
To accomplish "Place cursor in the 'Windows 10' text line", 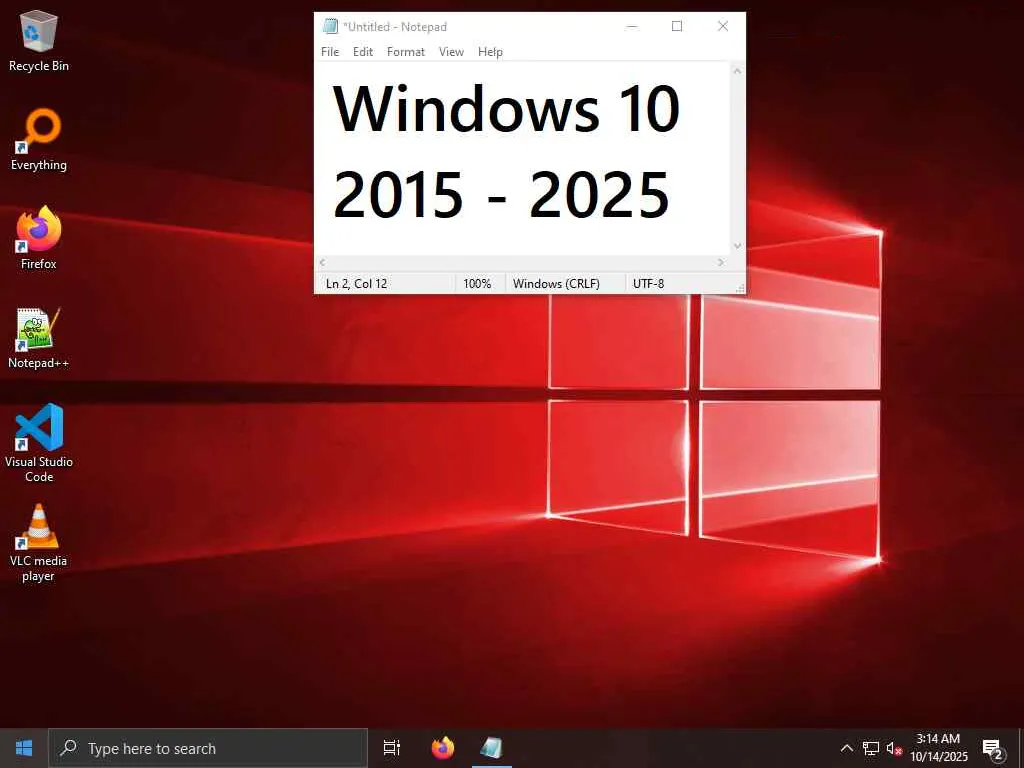I will click(x=506, y=108).
